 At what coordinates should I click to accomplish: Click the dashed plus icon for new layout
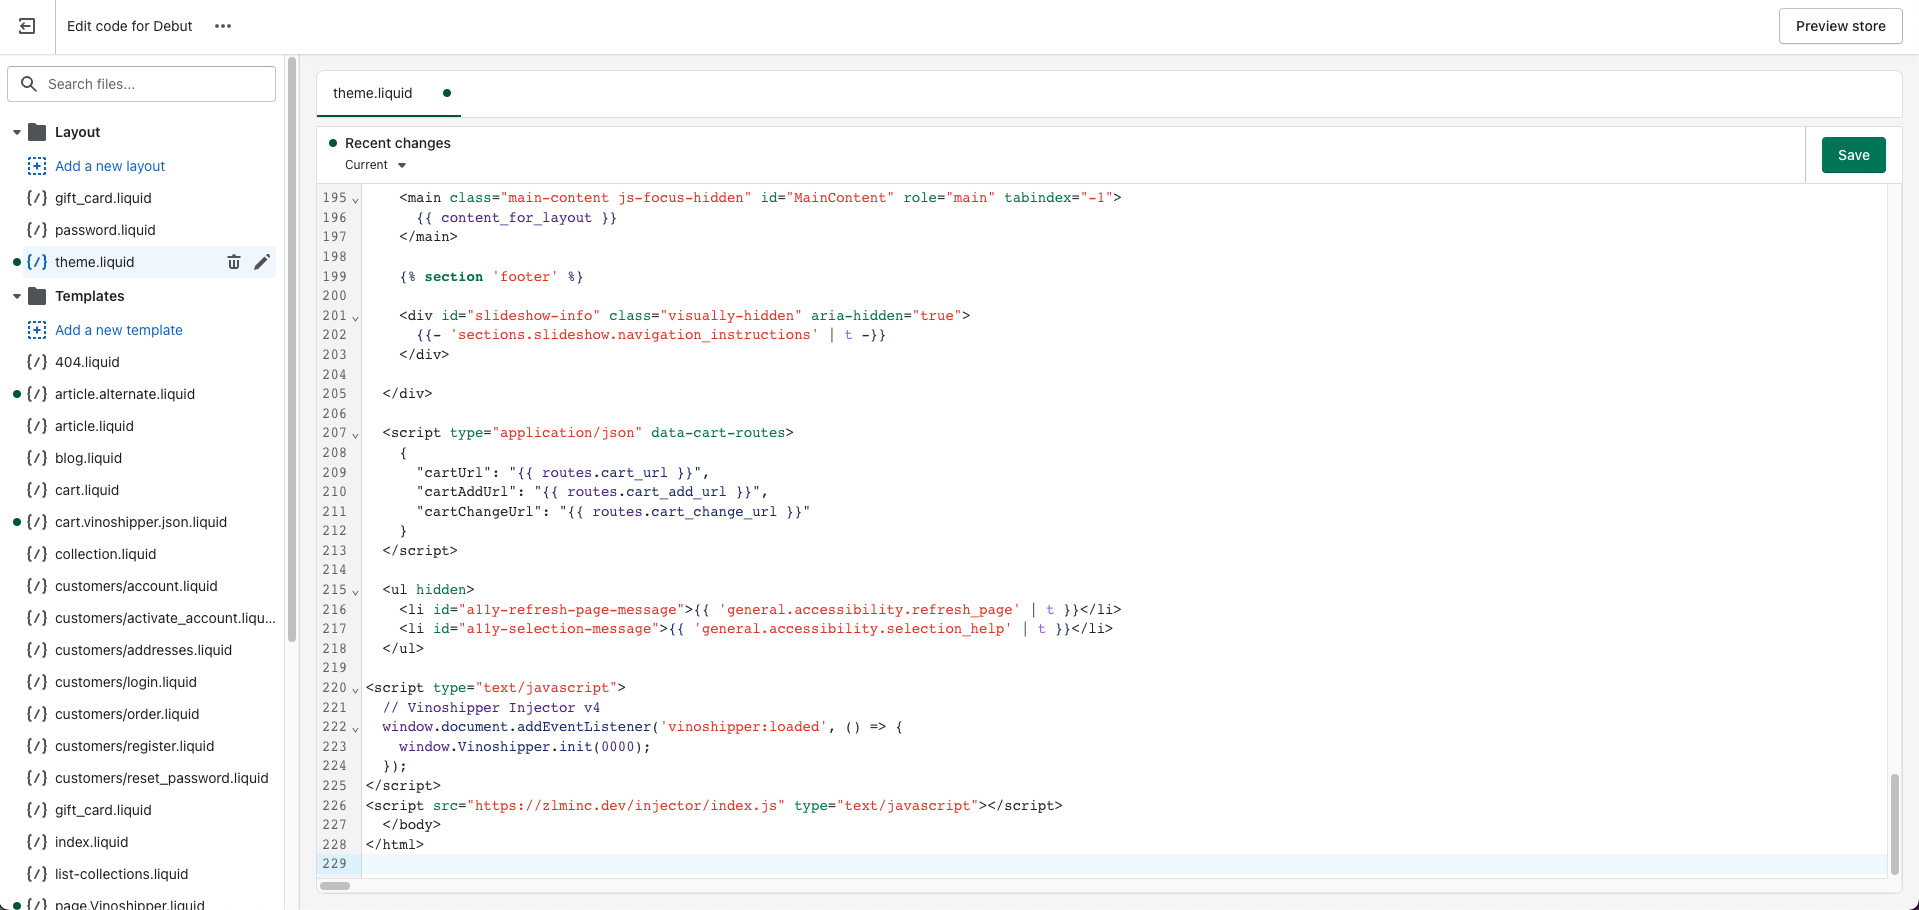pos(37,166)
